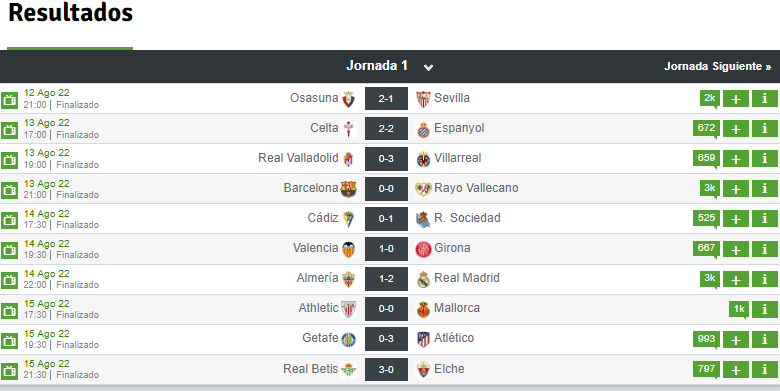Viewport: 780px width, 391px height.
Task: Expand plus icon on Cádiz-R. Sociedad row
Action: (736, 219)
